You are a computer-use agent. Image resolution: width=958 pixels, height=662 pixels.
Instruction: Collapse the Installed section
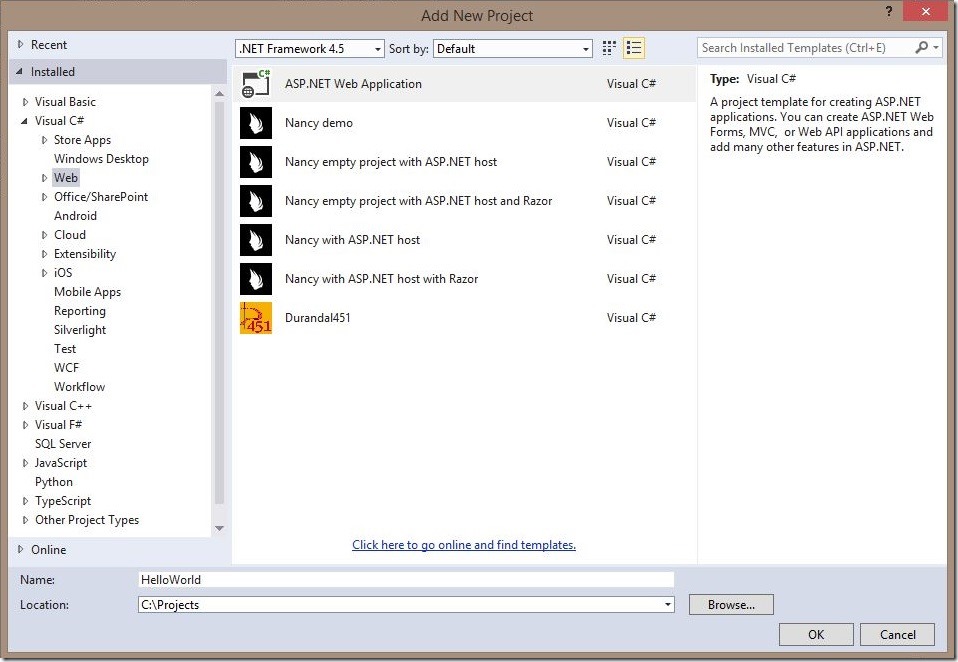point(20,71)
